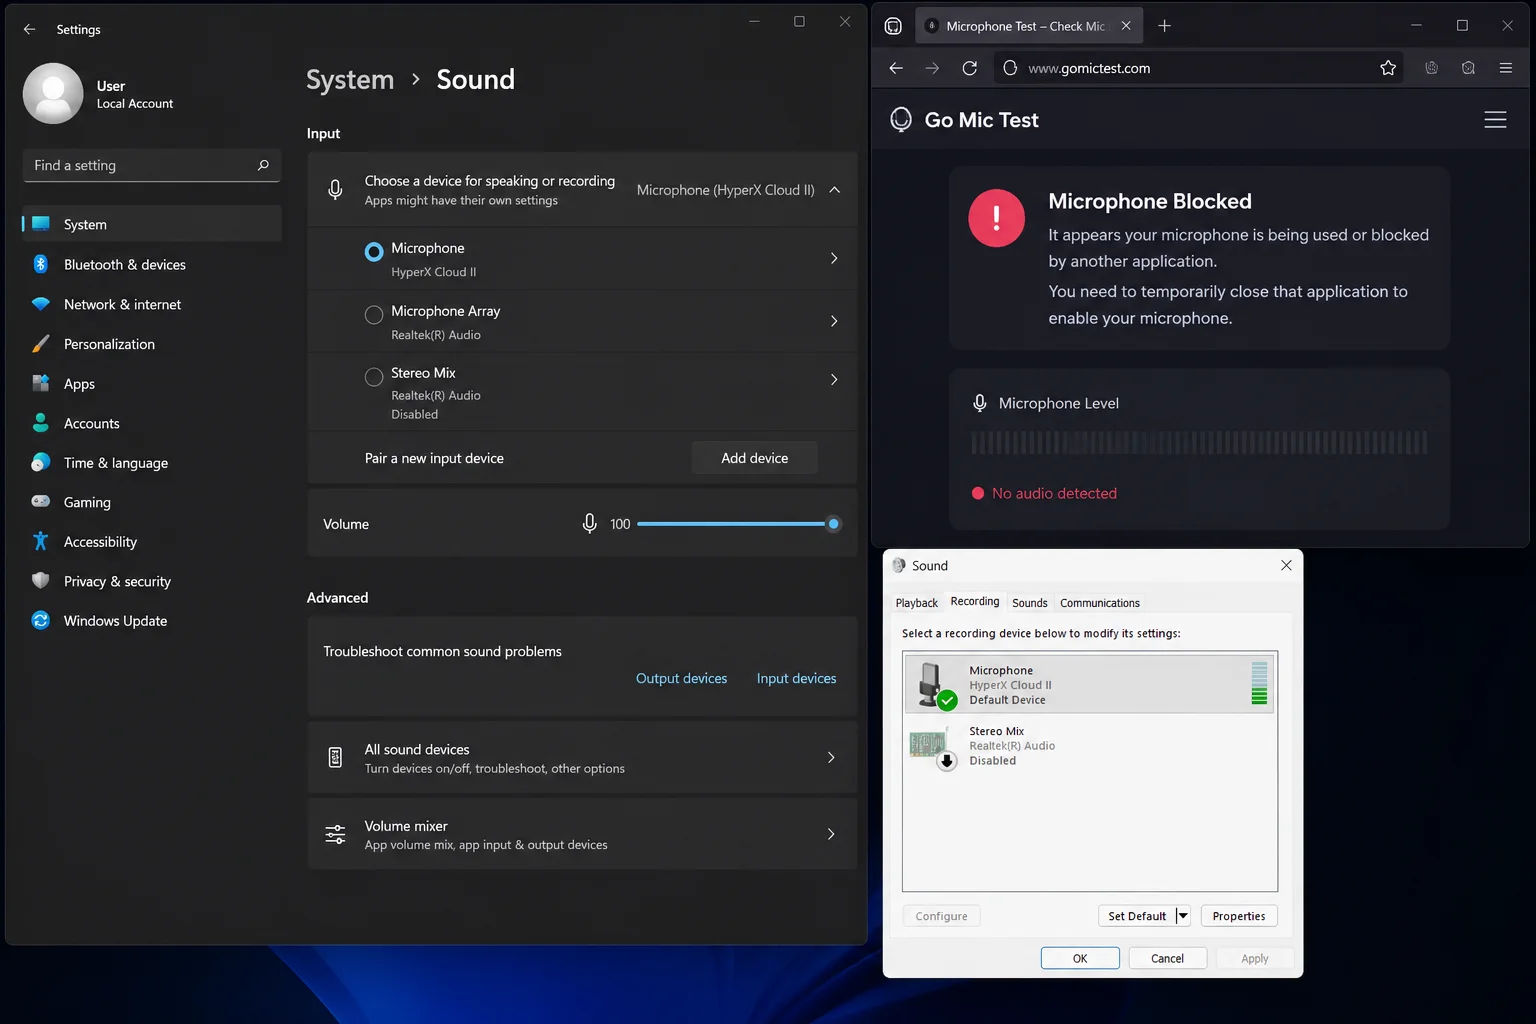Click Cancel in the Sound dialog
Viewport: 1536px width, 1024px height.
1167,958
